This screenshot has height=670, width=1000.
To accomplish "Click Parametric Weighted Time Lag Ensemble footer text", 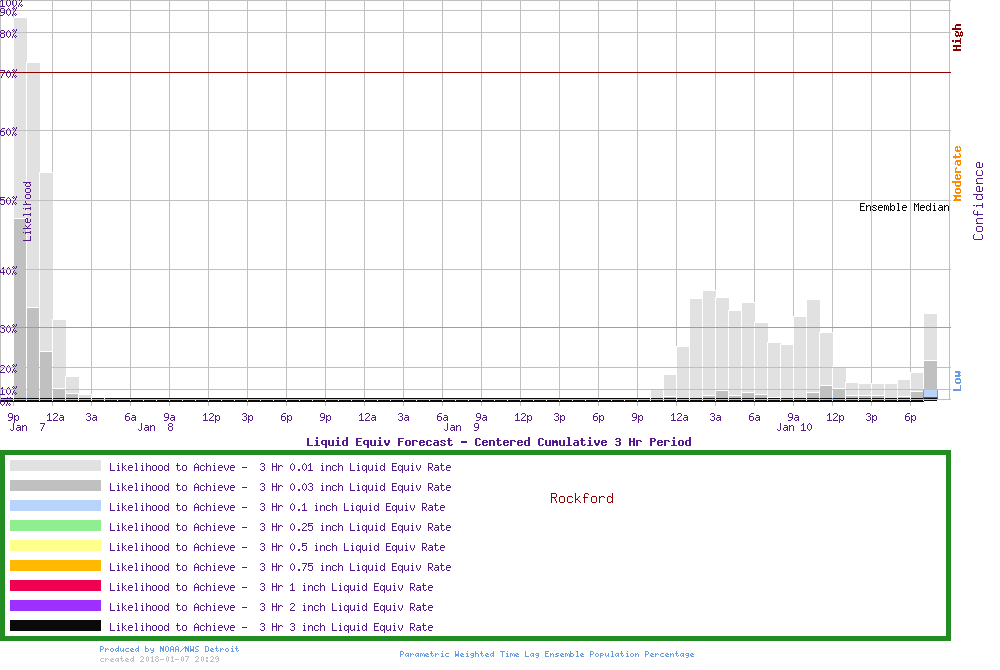I will point(546,654).
